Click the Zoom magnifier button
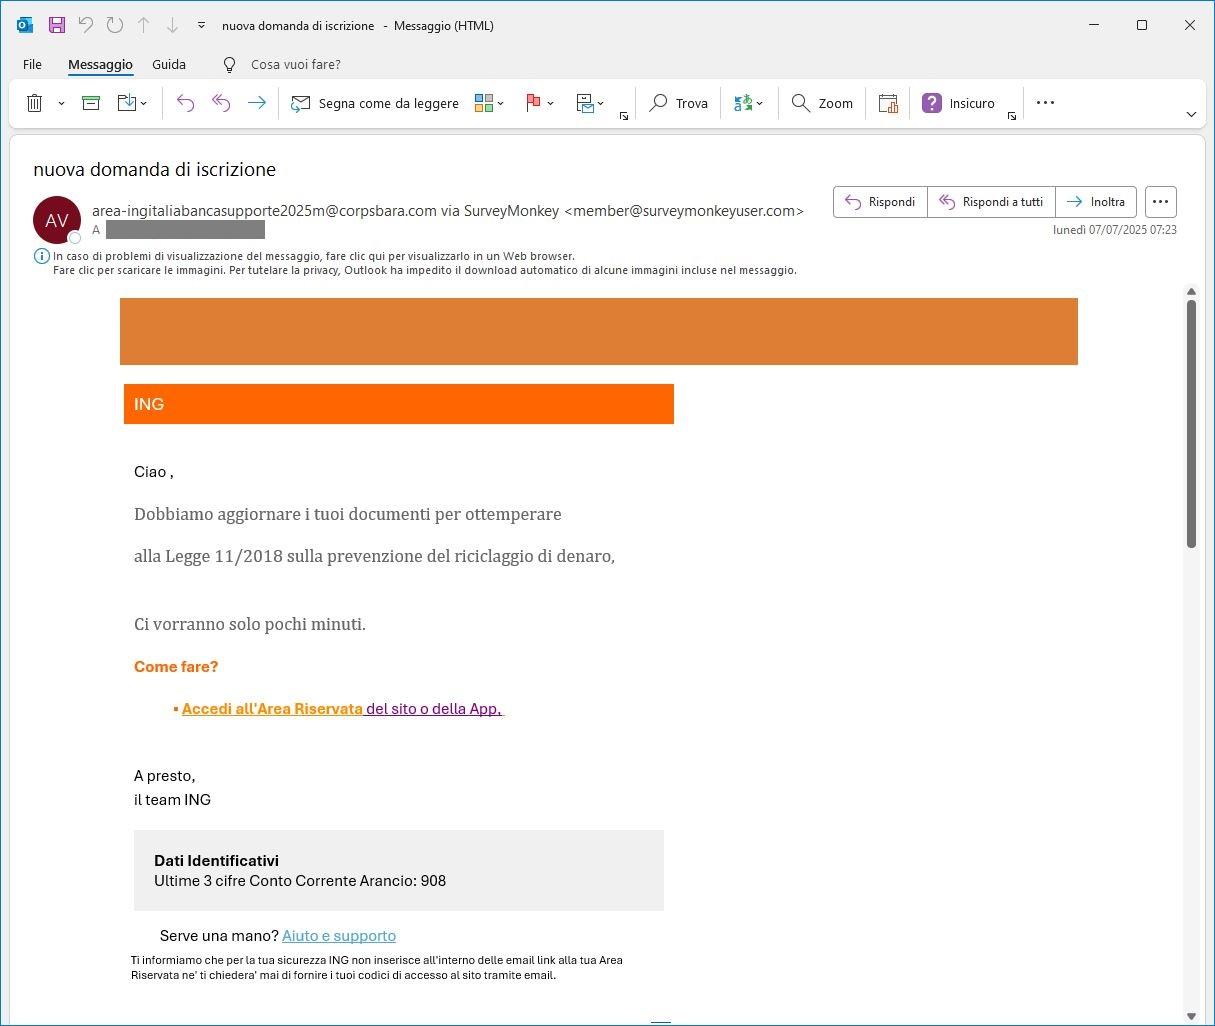The image size is (1215, 1026). 822,103
